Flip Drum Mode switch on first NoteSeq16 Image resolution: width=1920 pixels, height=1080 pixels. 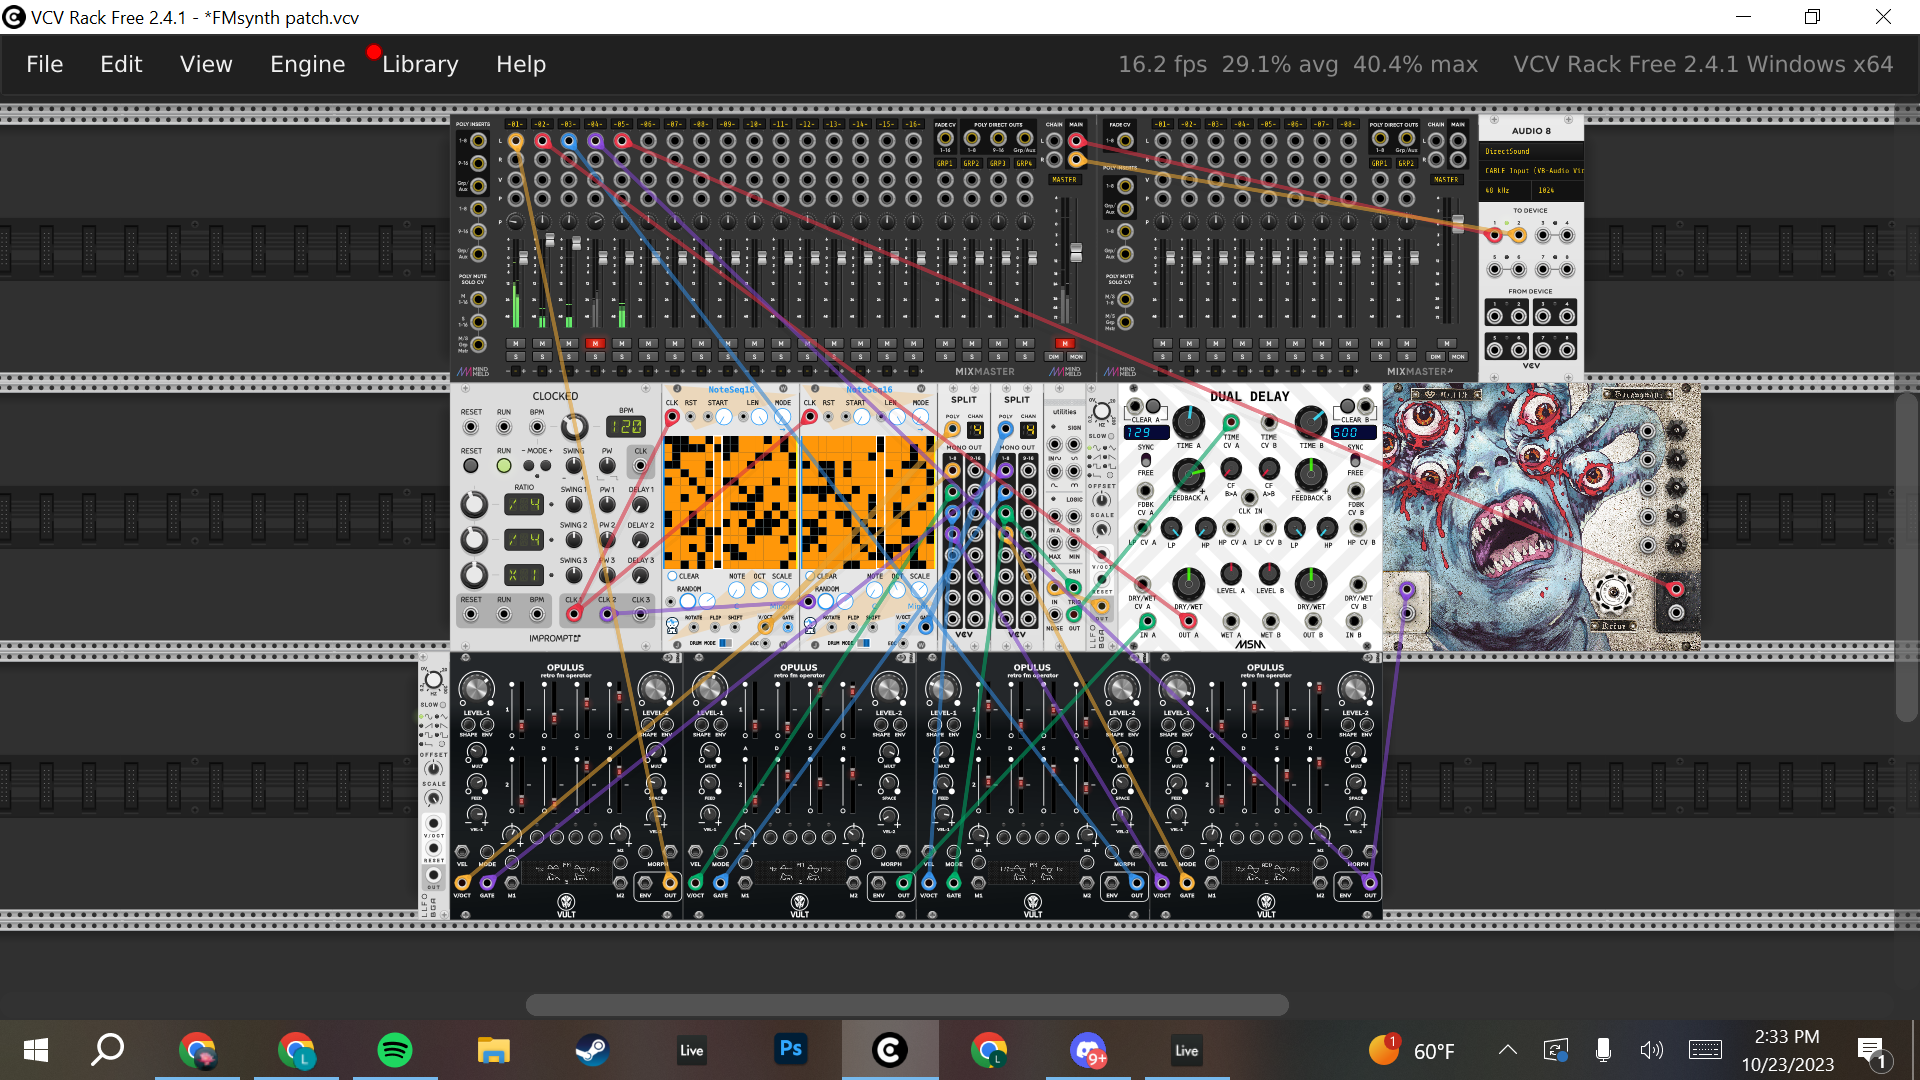coord(723,643)
